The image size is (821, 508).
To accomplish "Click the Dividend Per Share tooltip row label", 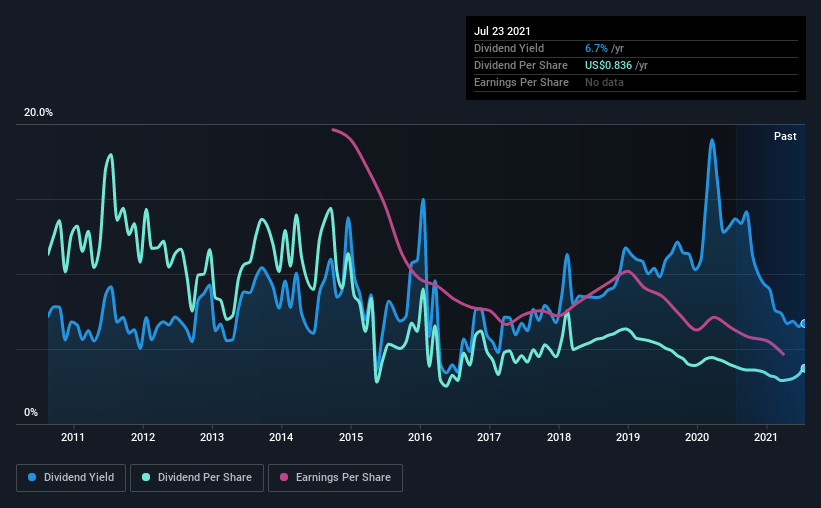I will tap(520, 65).
